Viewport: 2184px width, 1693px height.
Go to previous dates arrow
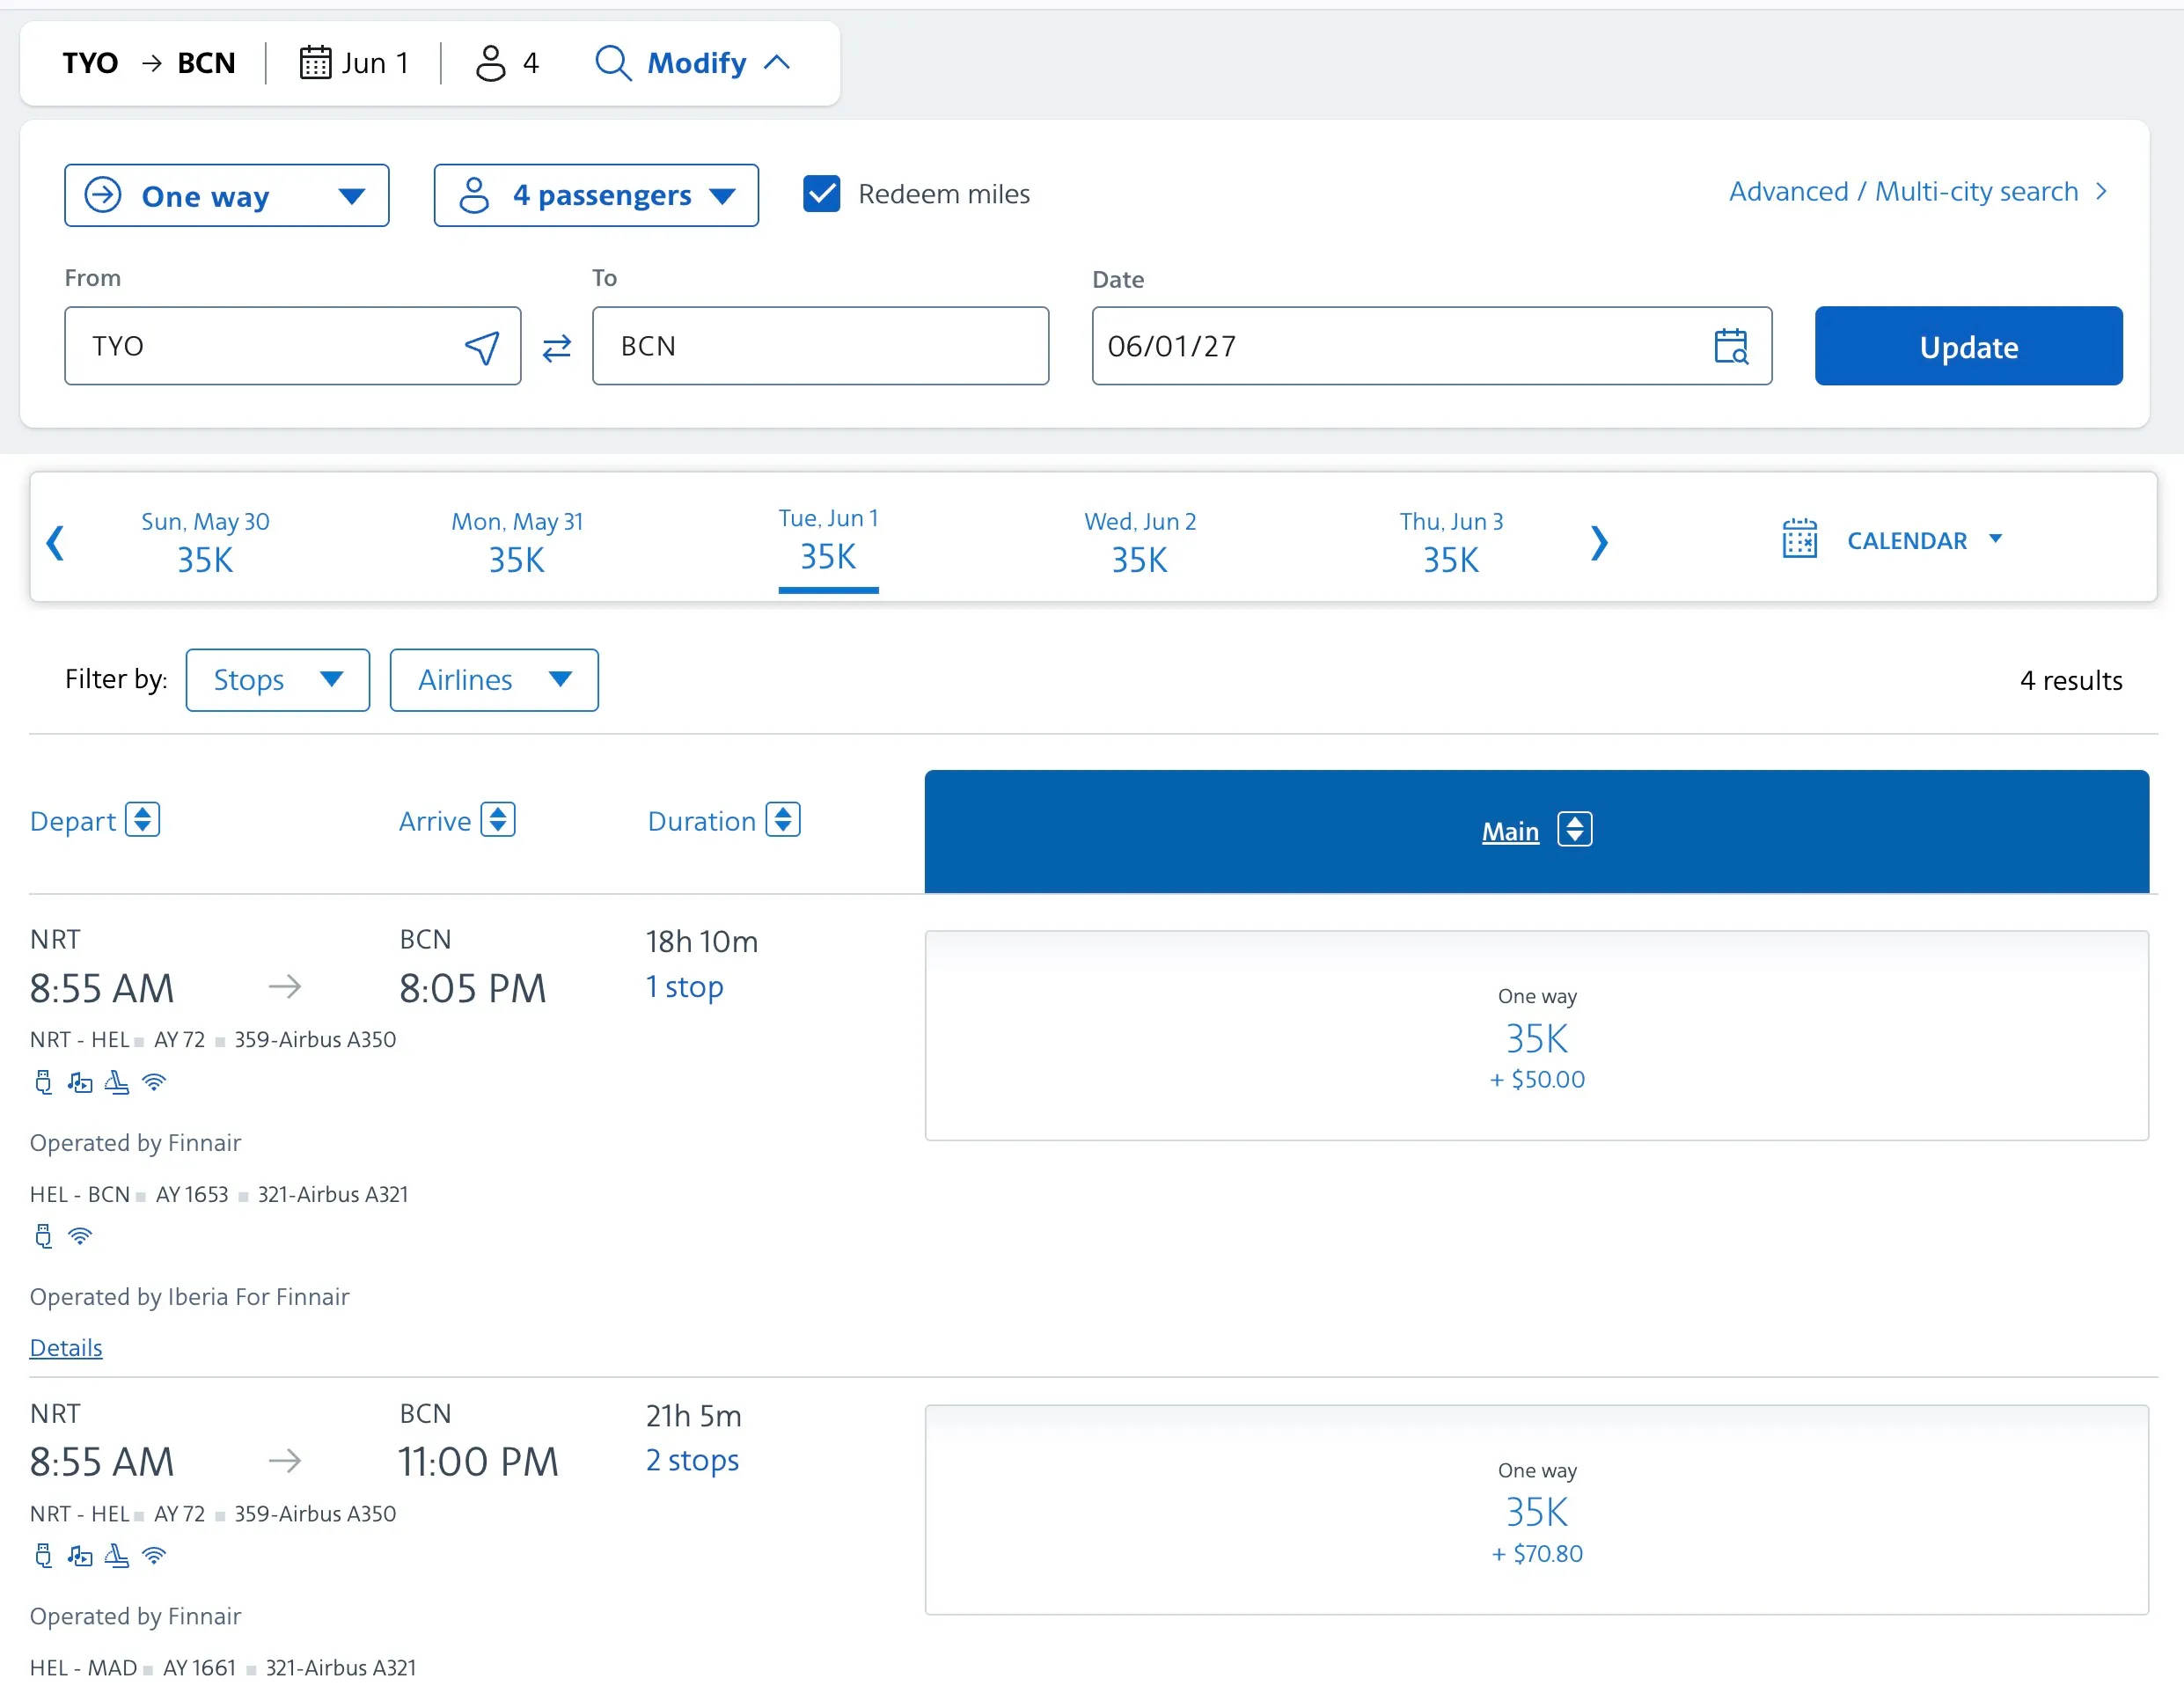click(x=56, y=542)
